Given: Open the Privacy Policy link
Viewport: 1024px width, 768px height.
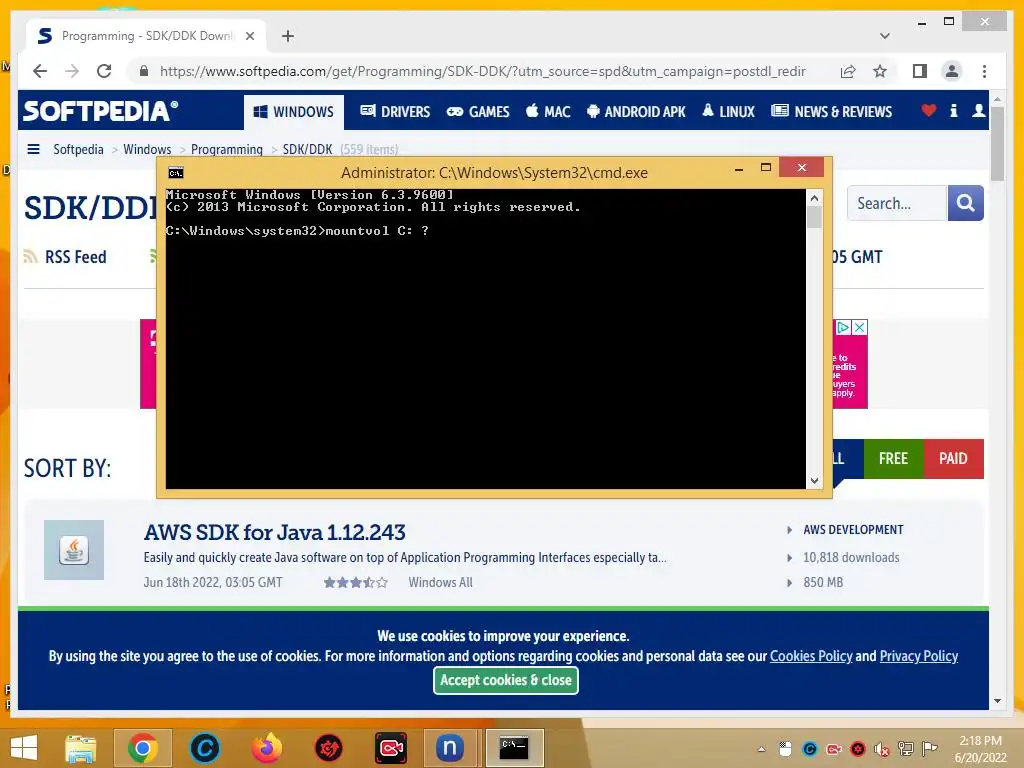Looking at the screenshot, I should pyautogui.click(x=918, y=656).
